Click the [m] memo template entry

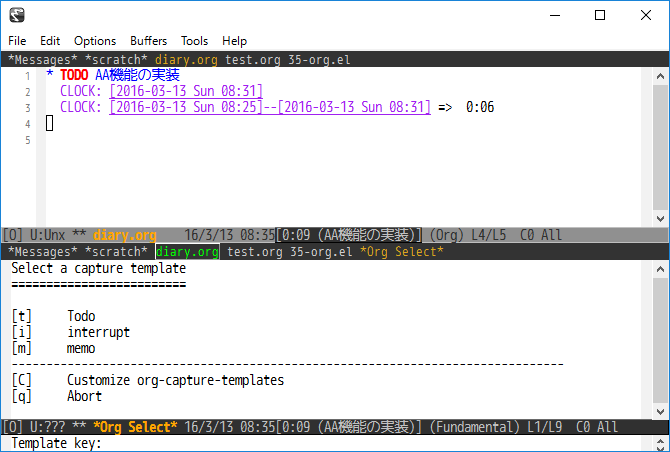53,348
